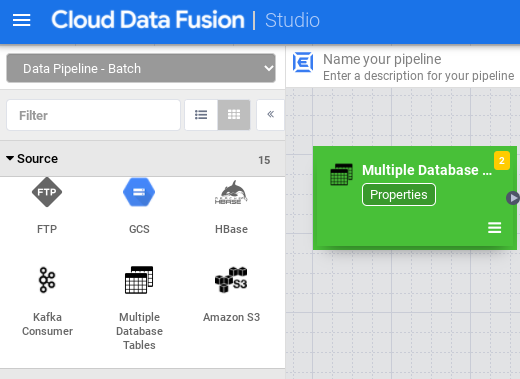Click Studio in the header
Viewport: 520px width, 379px height.
point(292,20)
